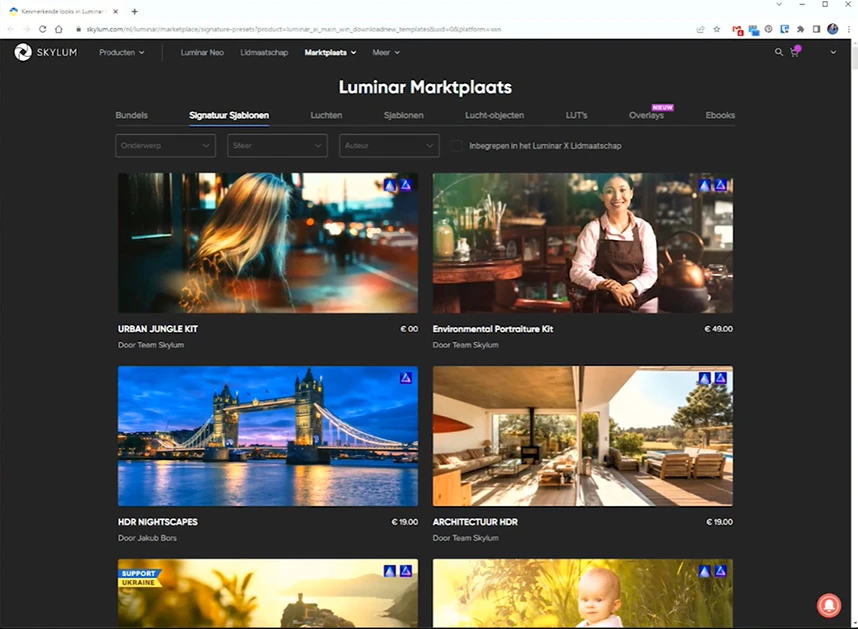Click the Gmail extension icon

(737, 30)
